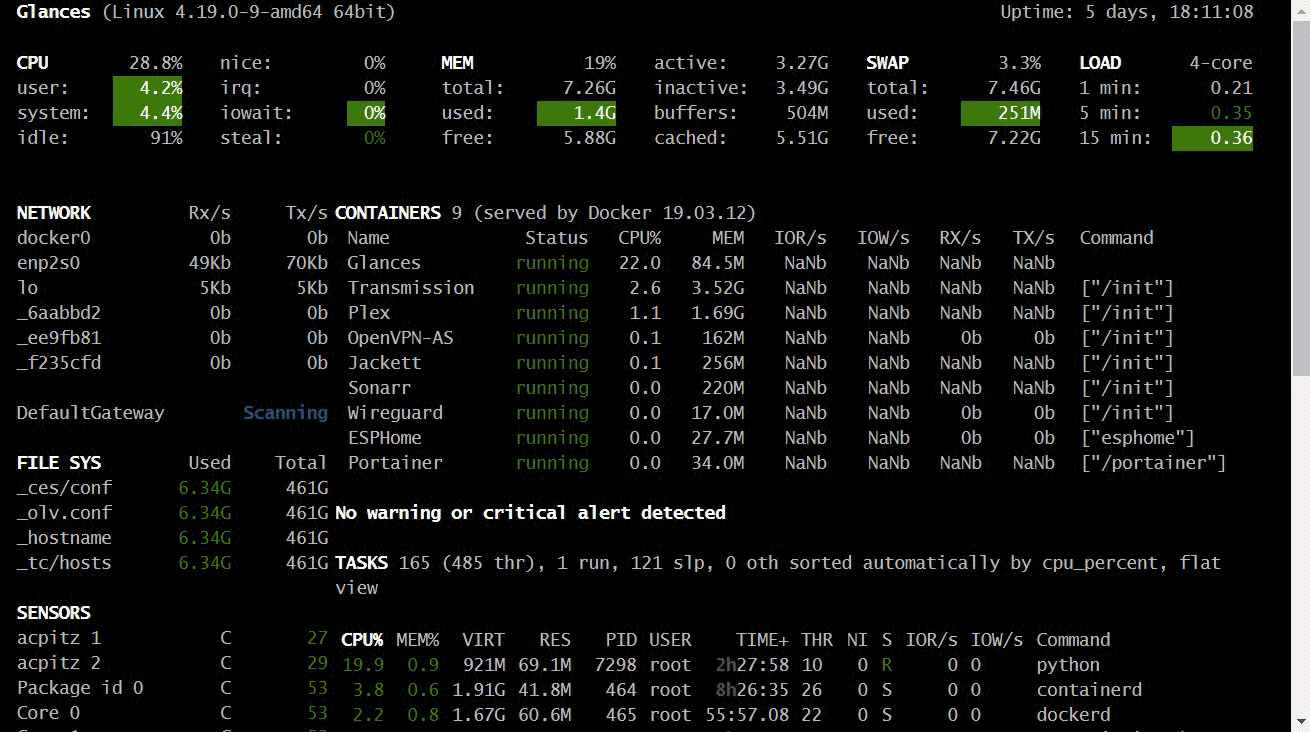The width and height of the screenshot is (1310, 732).
Task: Click the highlighted 15 min load 0.36
Action: click(x=1212, y=138)
